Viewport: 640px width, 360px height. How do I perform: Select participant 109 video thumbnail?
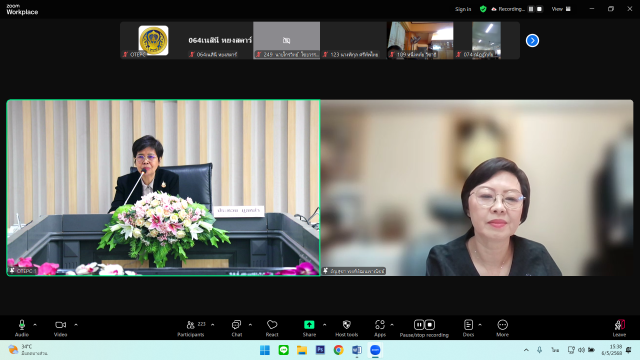(x=420, y=40)
